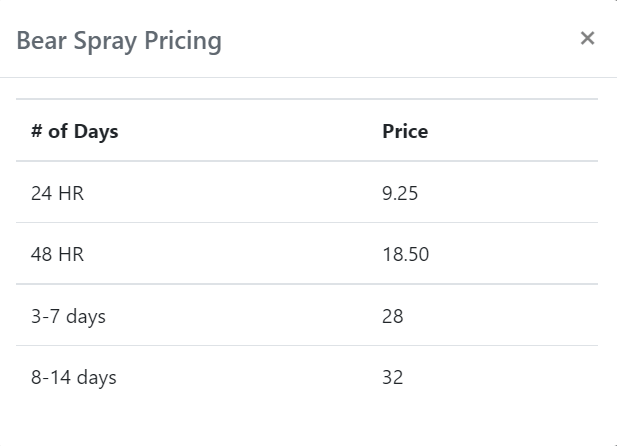Click the HR text in the 24 HR row
Image resolution: width=617 pixels, height=446 pixels.
coord(71,193)
